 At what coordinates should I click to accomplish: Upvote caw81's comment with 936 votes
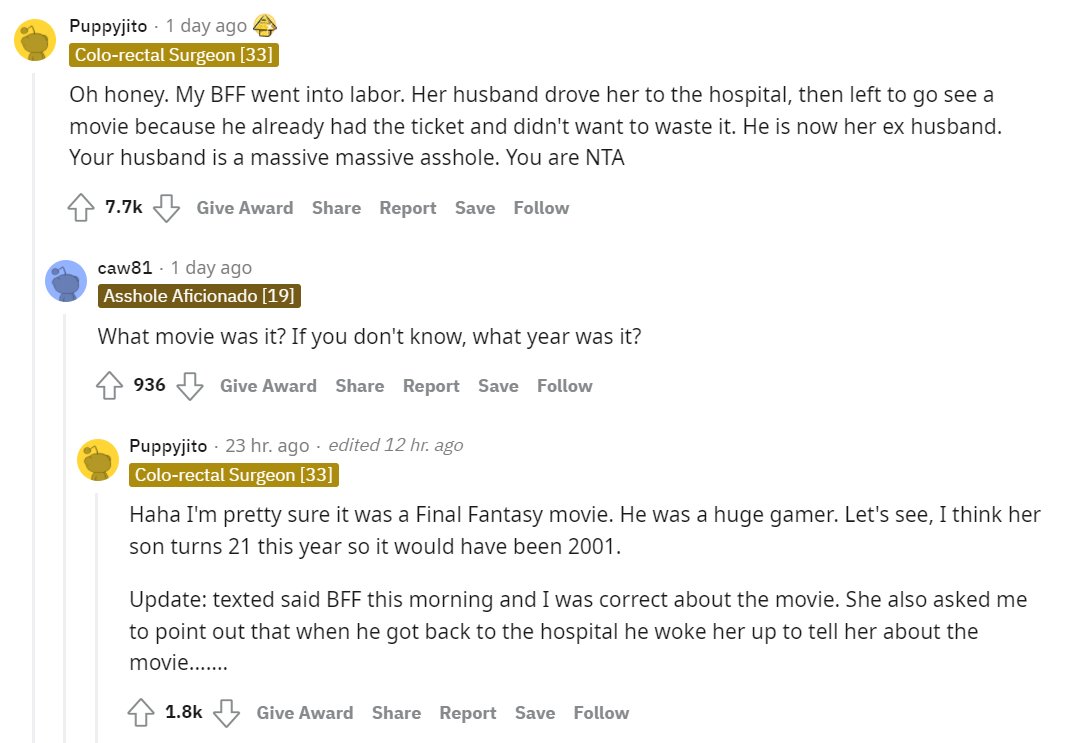109,386
